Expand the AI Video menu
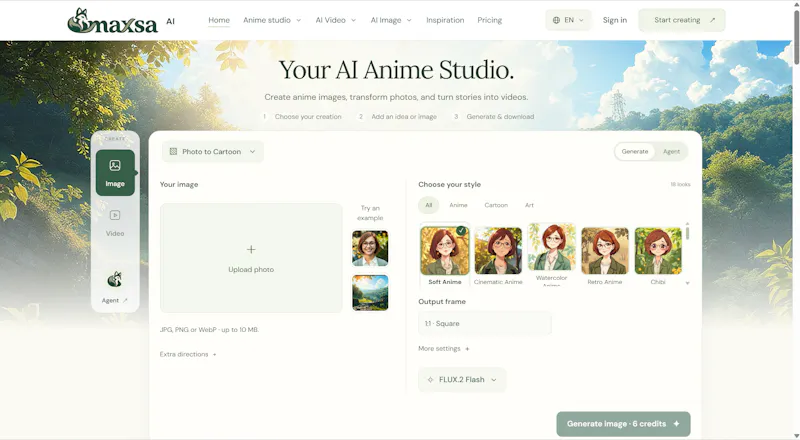 [336, 20]
